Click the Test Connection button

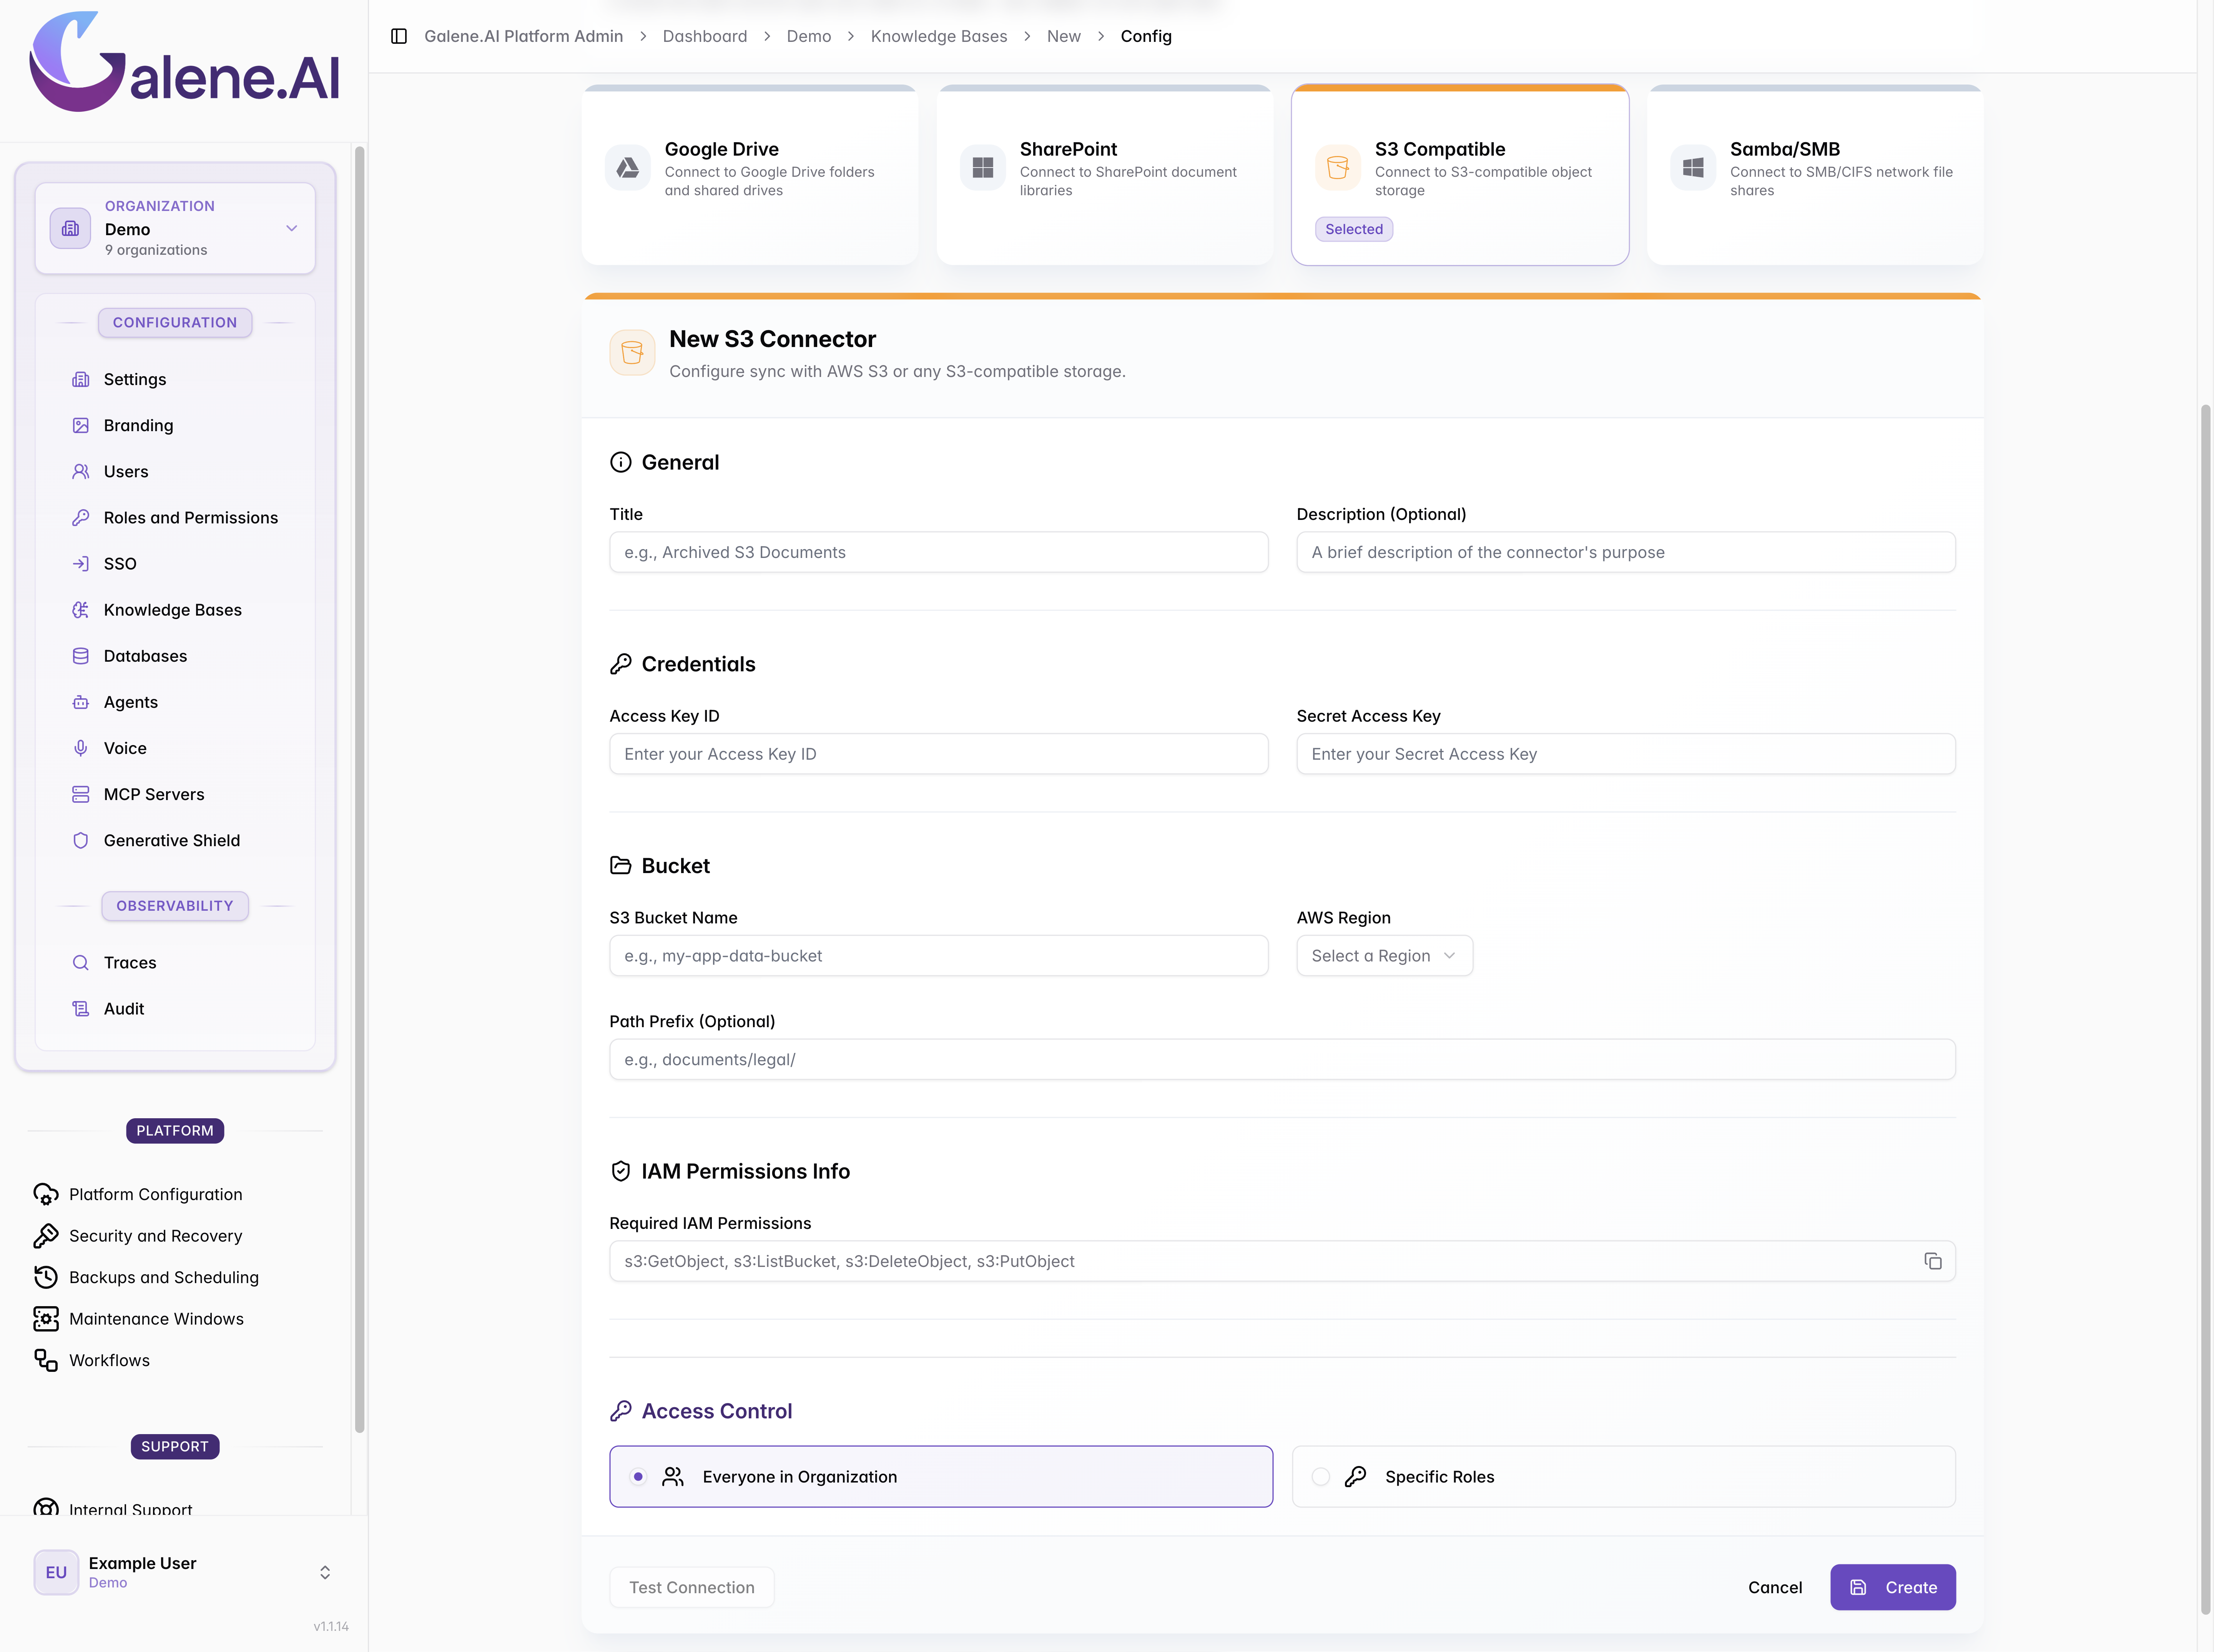(692, 1587)
